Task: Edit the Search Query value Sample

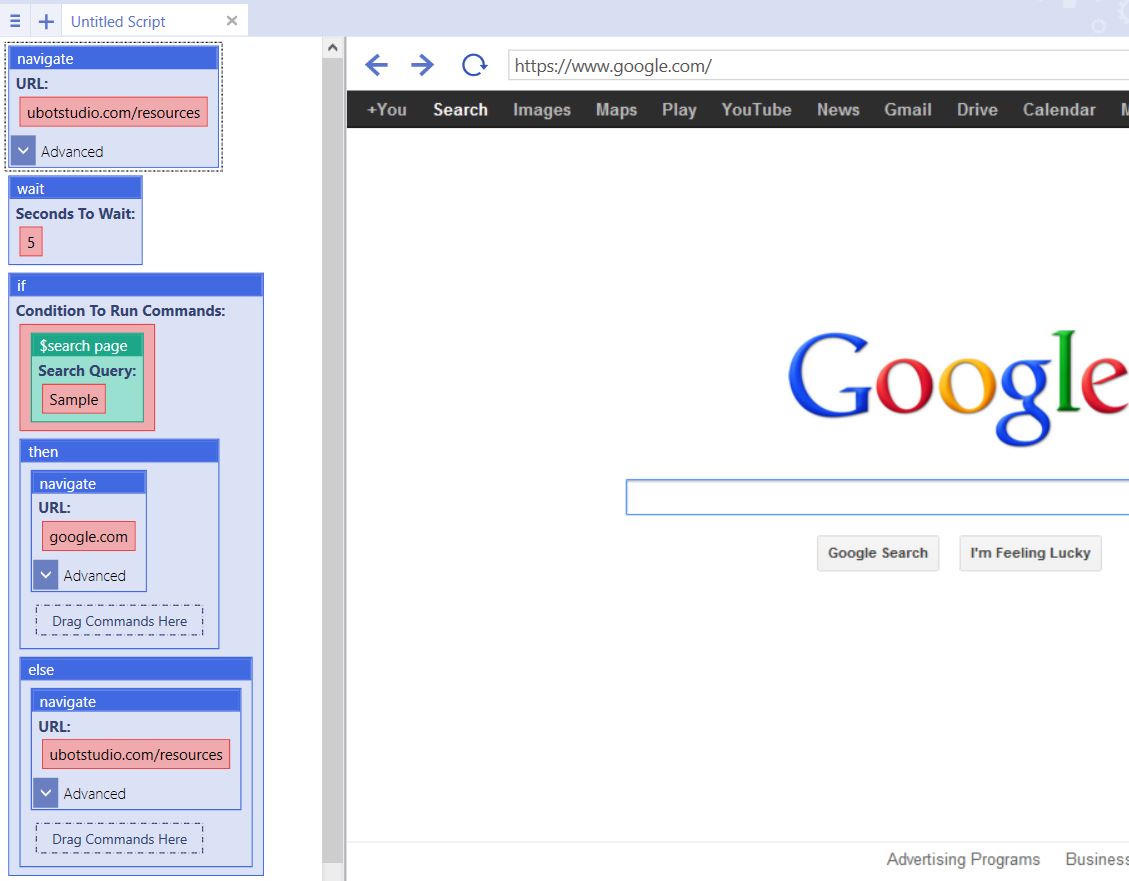Action: tap(73, 399)
